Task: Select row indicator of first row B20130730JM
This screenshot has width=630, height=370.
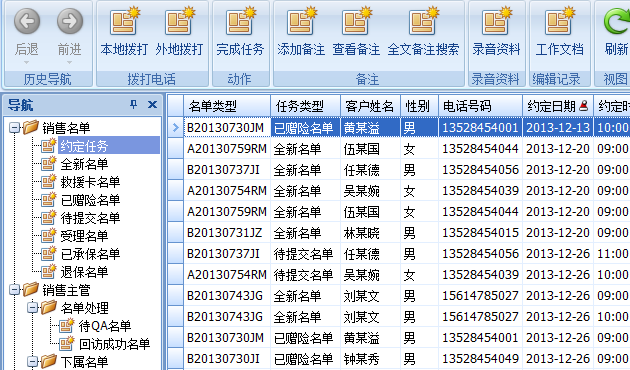Action: [175, 128]
